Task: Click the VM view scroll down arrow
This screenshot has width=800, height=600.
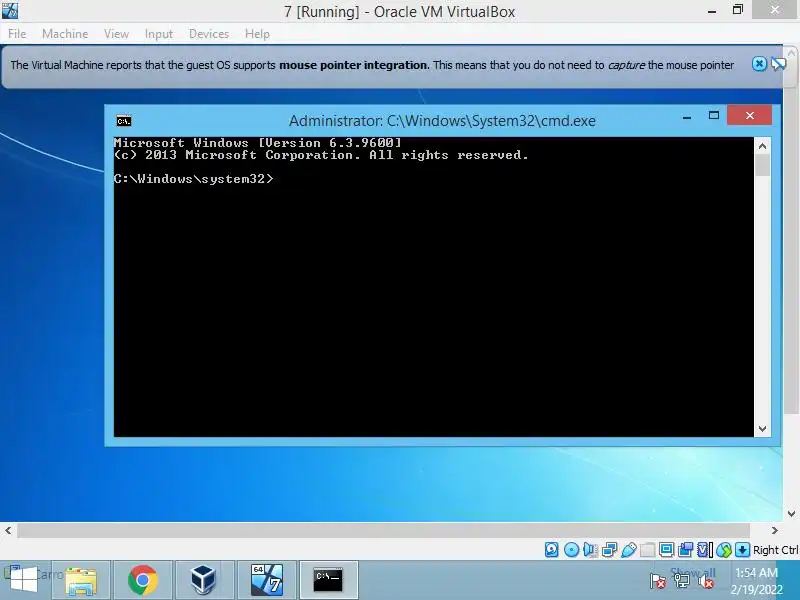Action: 791,514
